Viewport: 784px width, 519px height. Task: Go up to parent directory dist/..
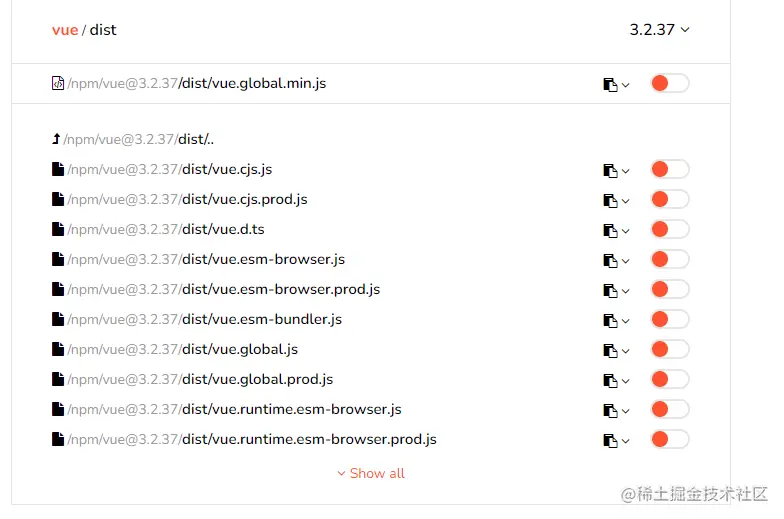point(138,139)
